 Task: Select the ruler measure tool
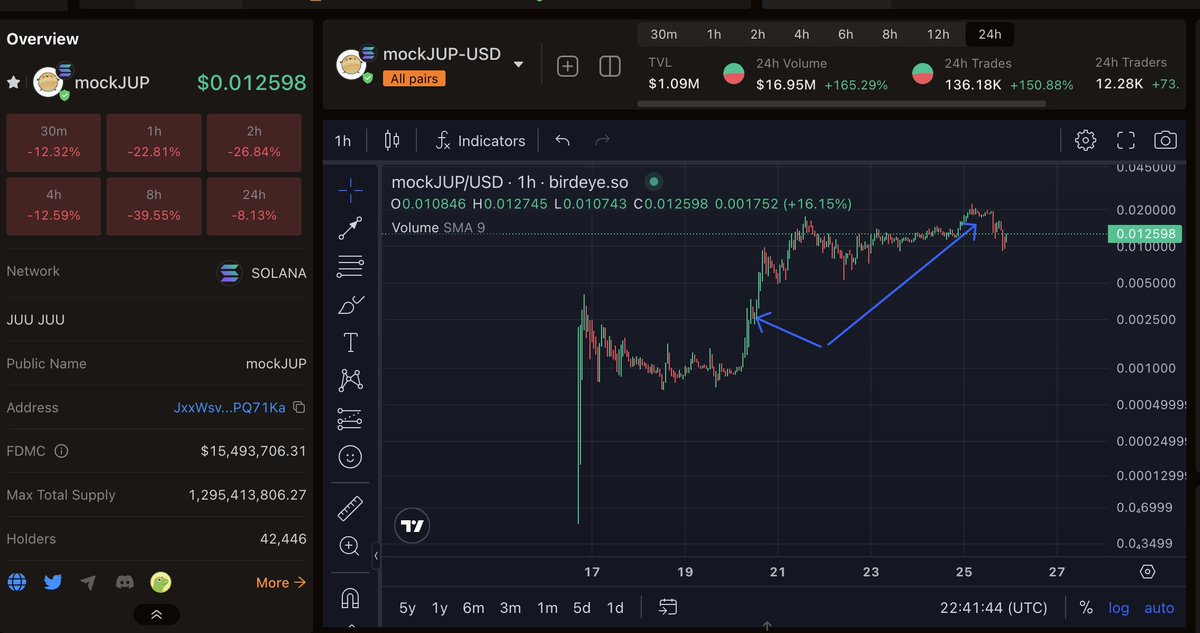[x=350, y=508]
